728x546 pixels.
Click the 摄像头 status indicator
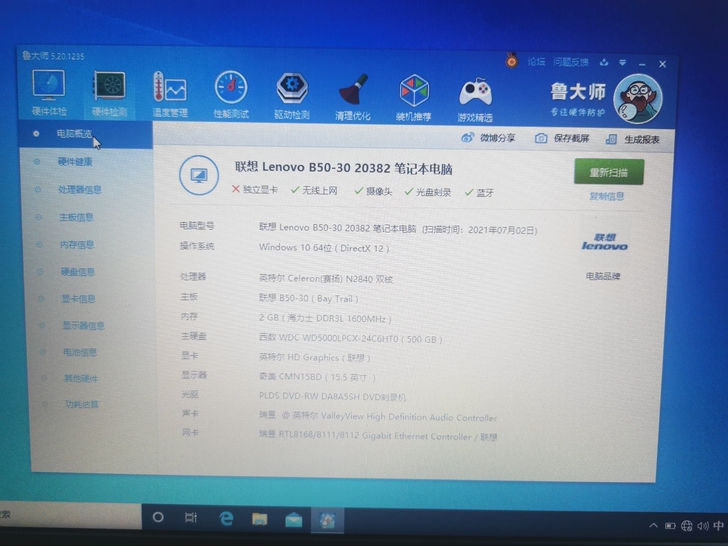[373, 191]
